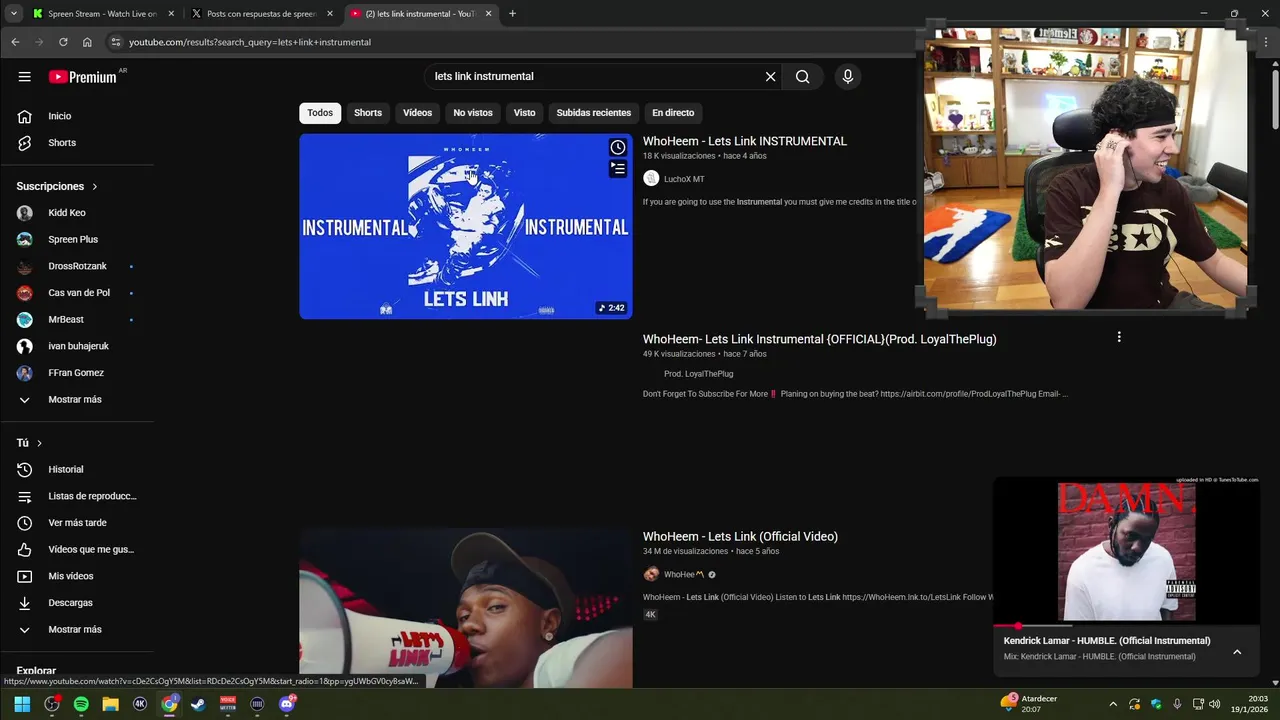Open the Tú section chevron
The image size is (1280, 720).
click(39, 443)
